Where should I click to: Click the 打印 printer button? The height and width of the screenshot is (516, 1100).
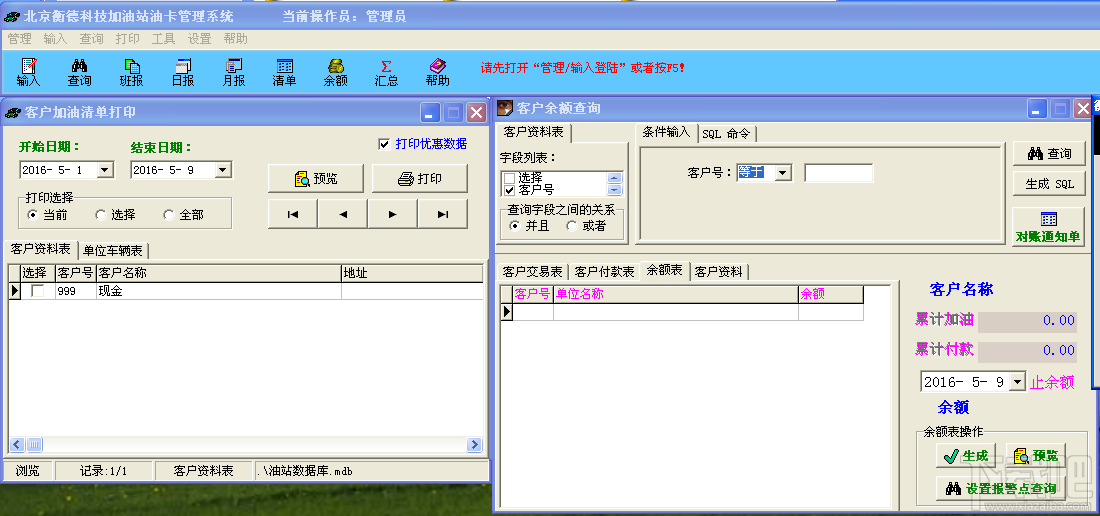coord(420,179)
